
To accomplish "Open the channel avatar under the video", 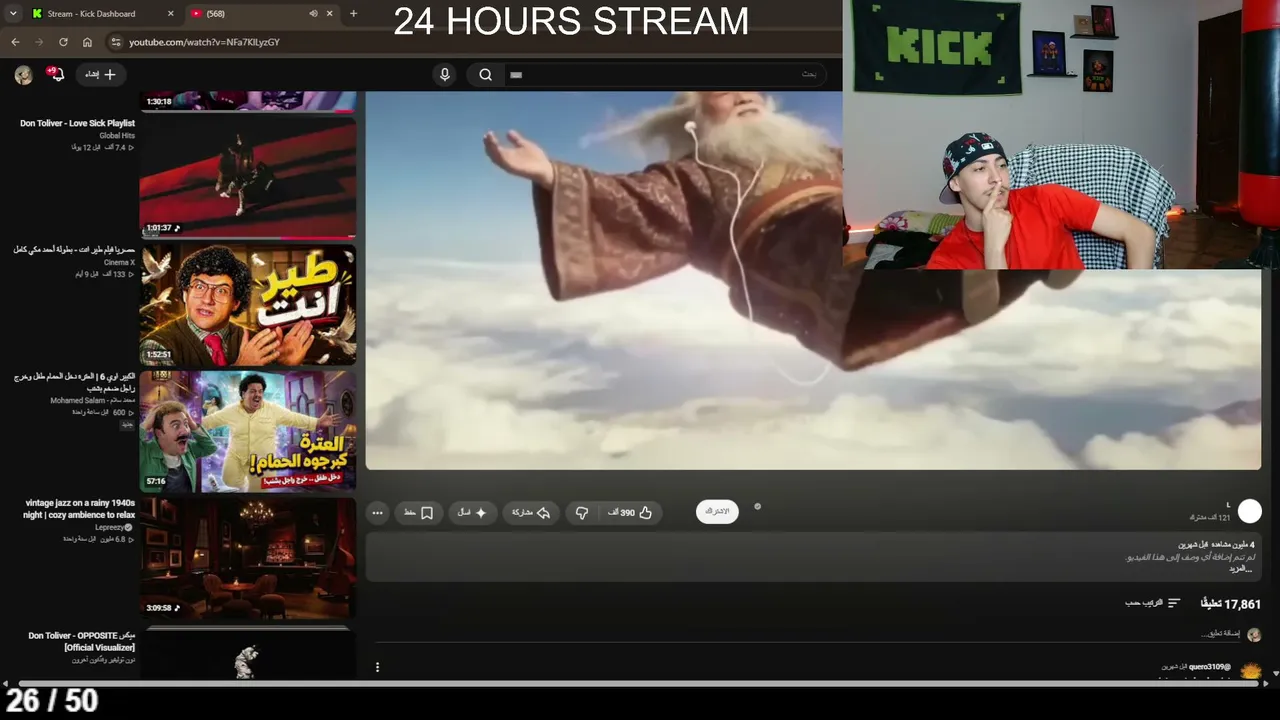I will click(1249, 512).
